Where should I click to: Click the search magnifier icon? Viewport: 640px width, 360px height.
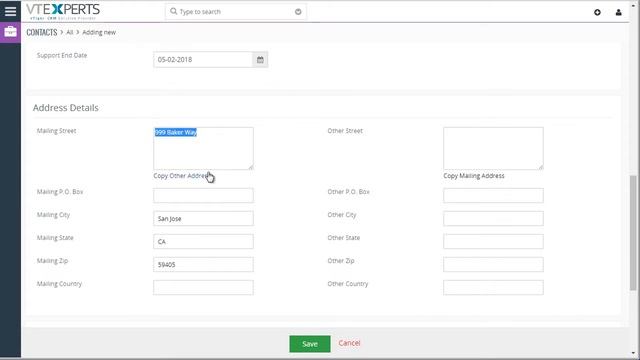click(x=173, y=11)
